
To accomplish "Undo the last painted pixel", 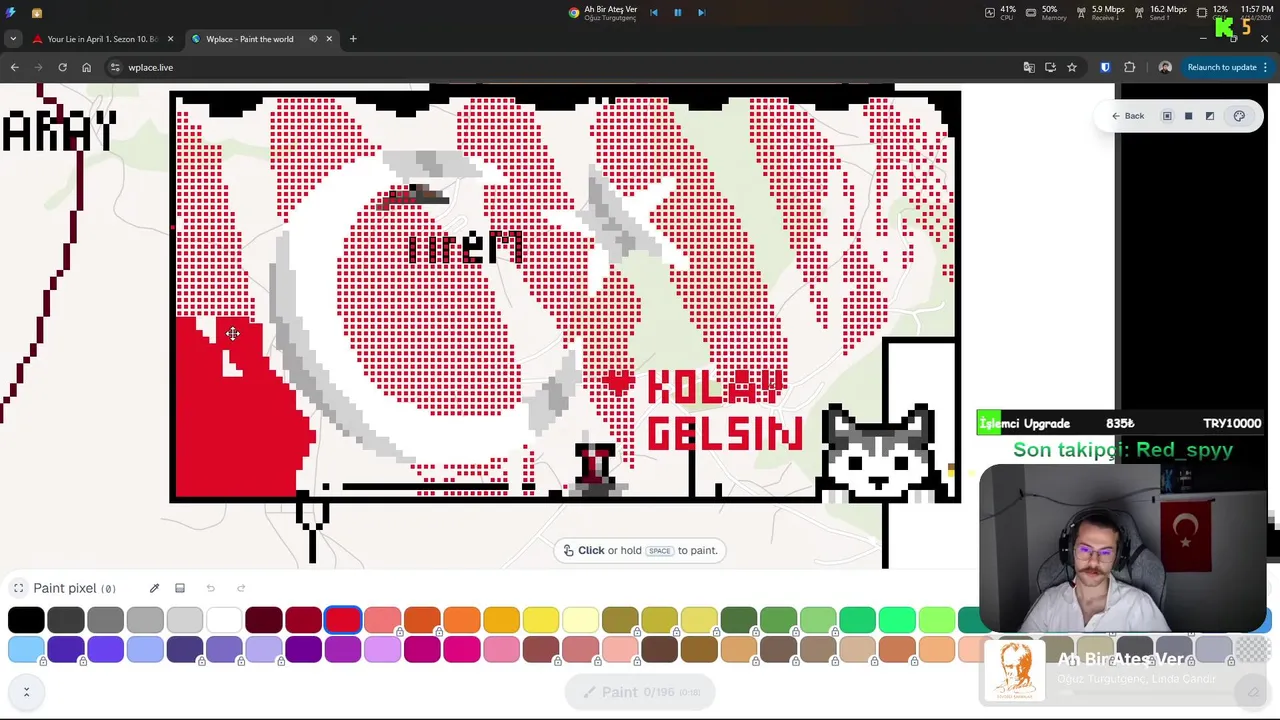I will 210,588.
